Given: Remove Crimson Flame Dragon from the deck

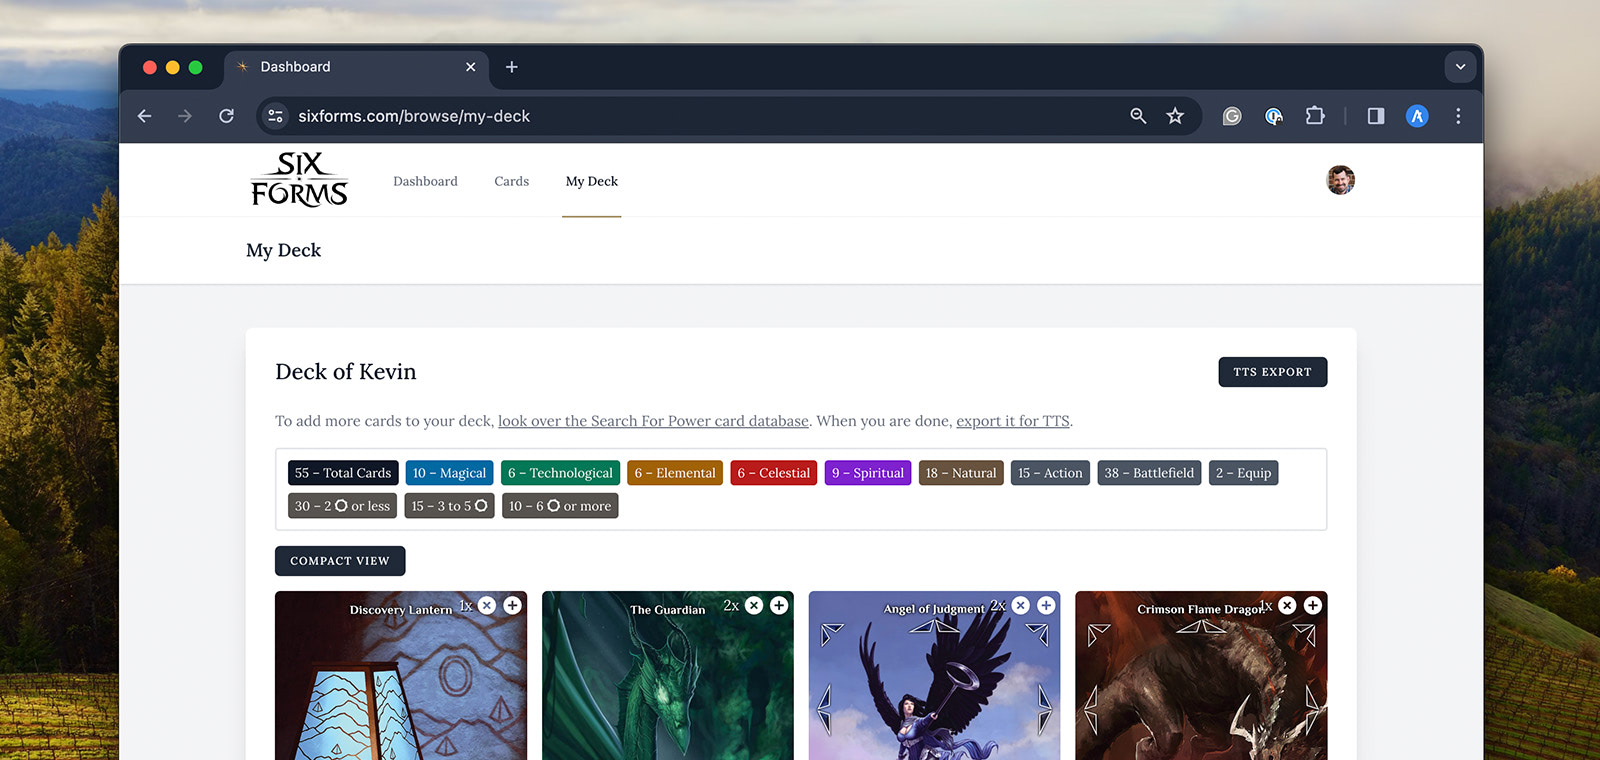Looking at the screenshot, I should pos(1288,605).
